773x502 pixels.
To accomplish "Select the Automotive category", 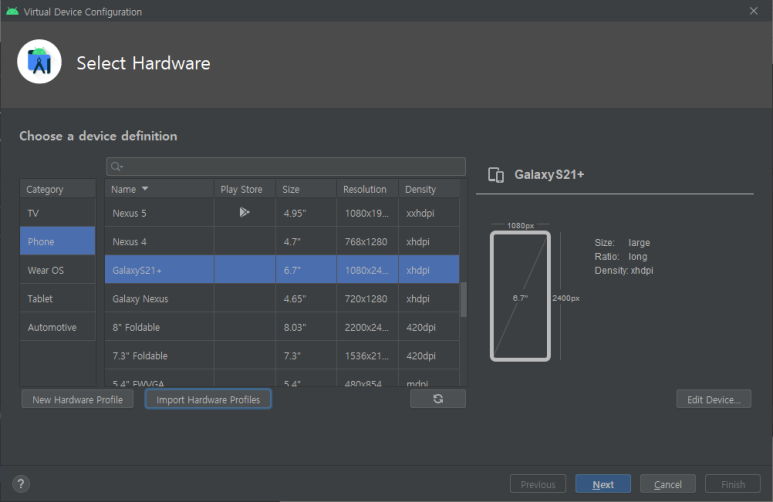I will pyautogui.click(x=58, y=327).
